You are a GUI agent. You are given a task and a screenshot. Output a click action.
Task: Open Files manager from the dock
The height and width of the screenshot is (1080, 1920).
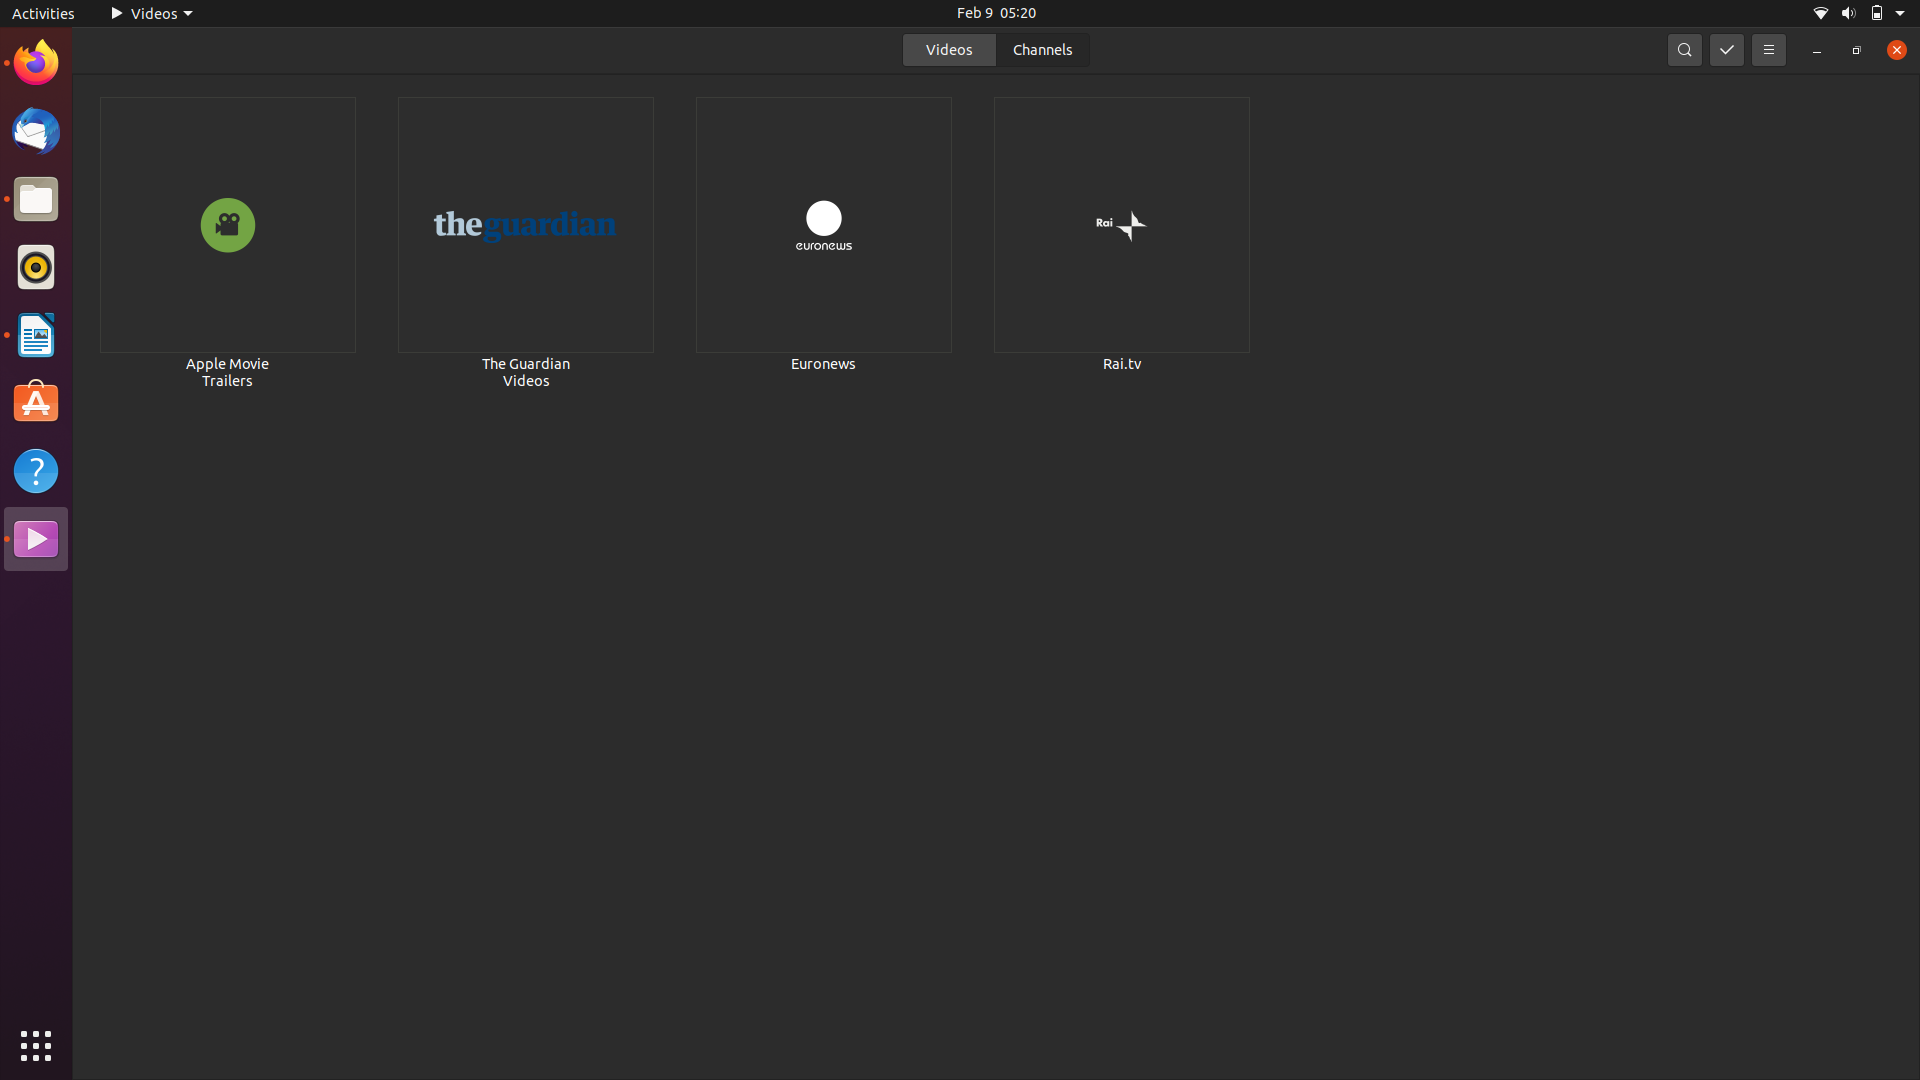pyautogui.click(x=36, y=199)
